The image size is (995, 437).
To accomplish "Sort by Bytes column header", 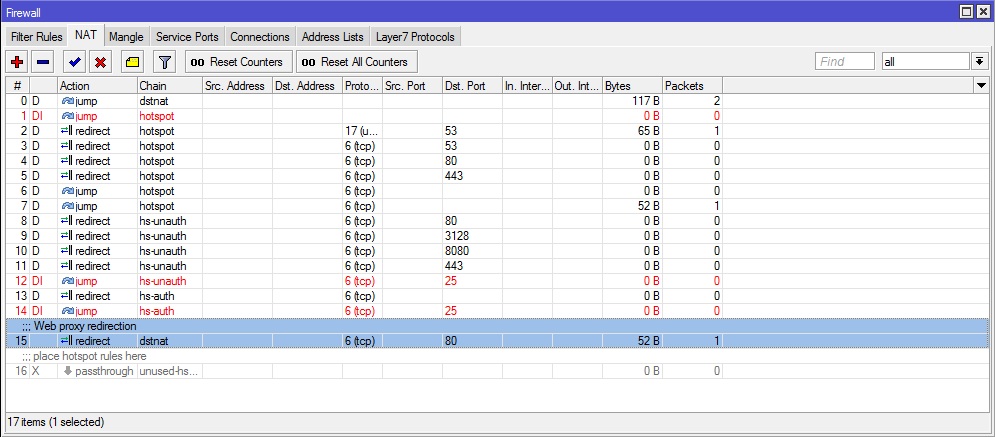I will (x=632, y=86).
